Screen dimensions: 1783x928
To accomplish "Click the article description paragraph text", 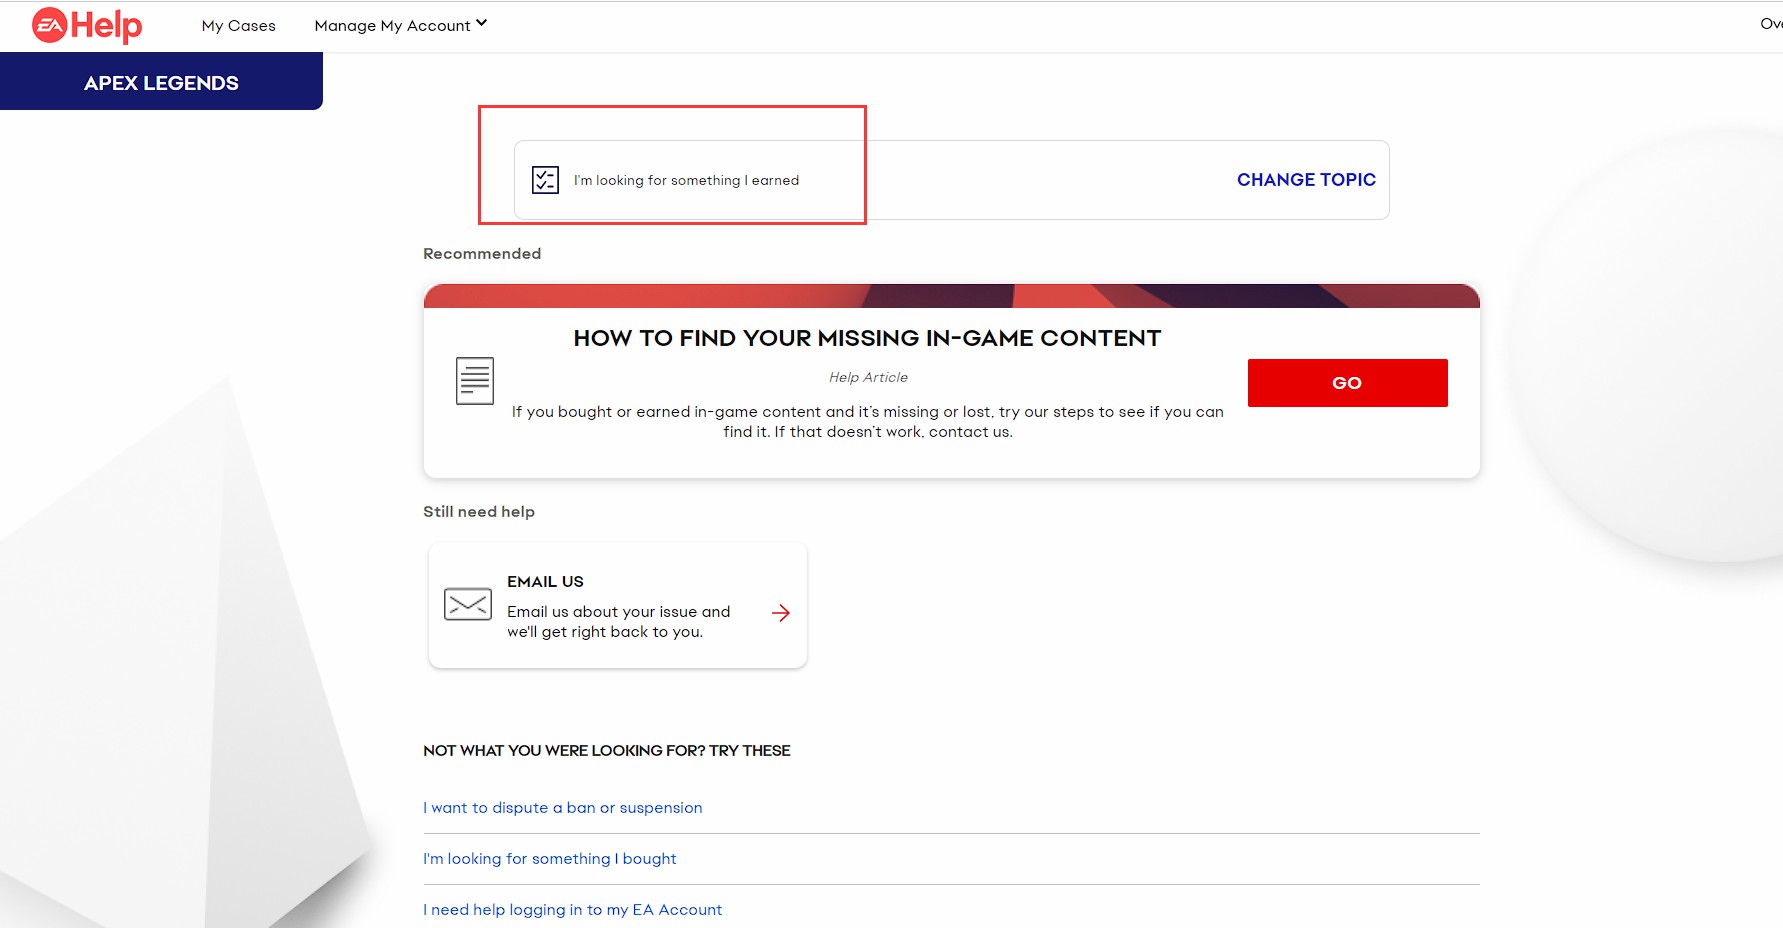I will (x=868, y=422).
